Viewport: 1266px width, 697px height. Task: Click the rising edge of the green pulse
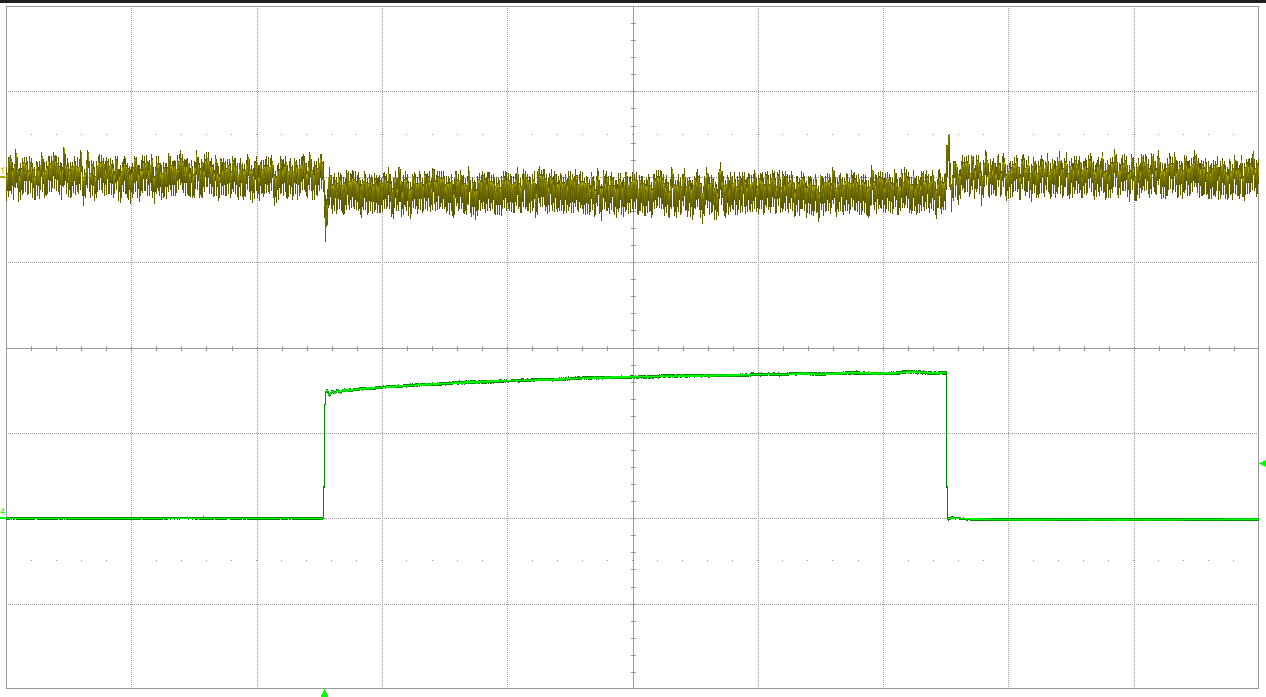pos(324,450)
